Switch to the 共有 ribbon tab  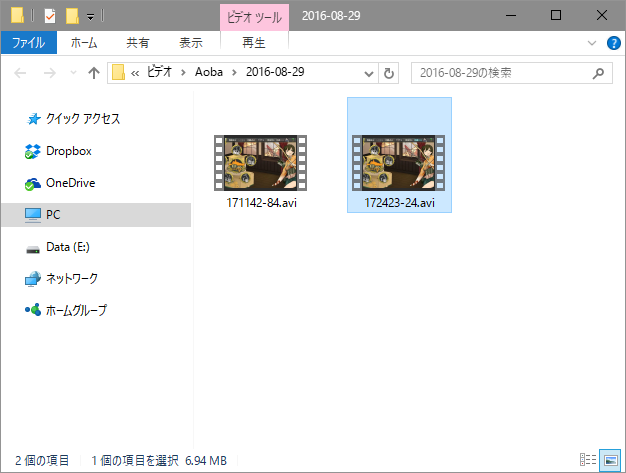(x=138, y=42)
